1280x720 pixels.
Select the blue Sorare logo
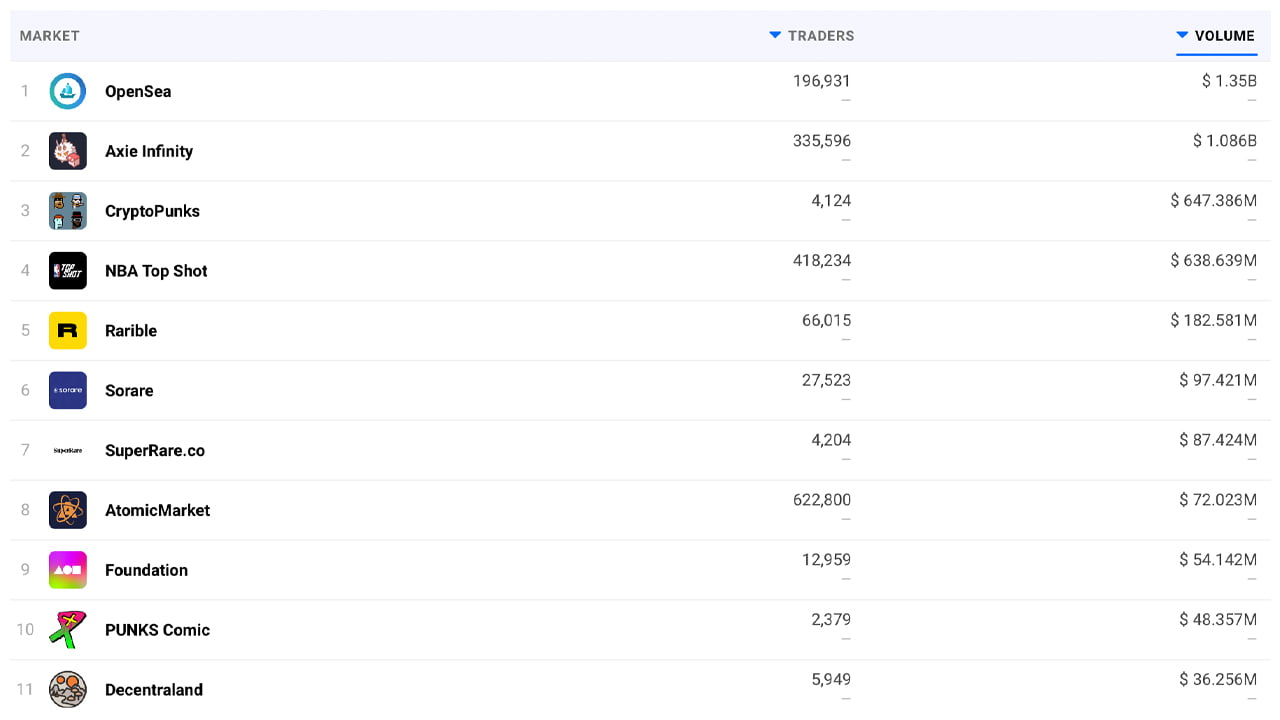[68, 391]
